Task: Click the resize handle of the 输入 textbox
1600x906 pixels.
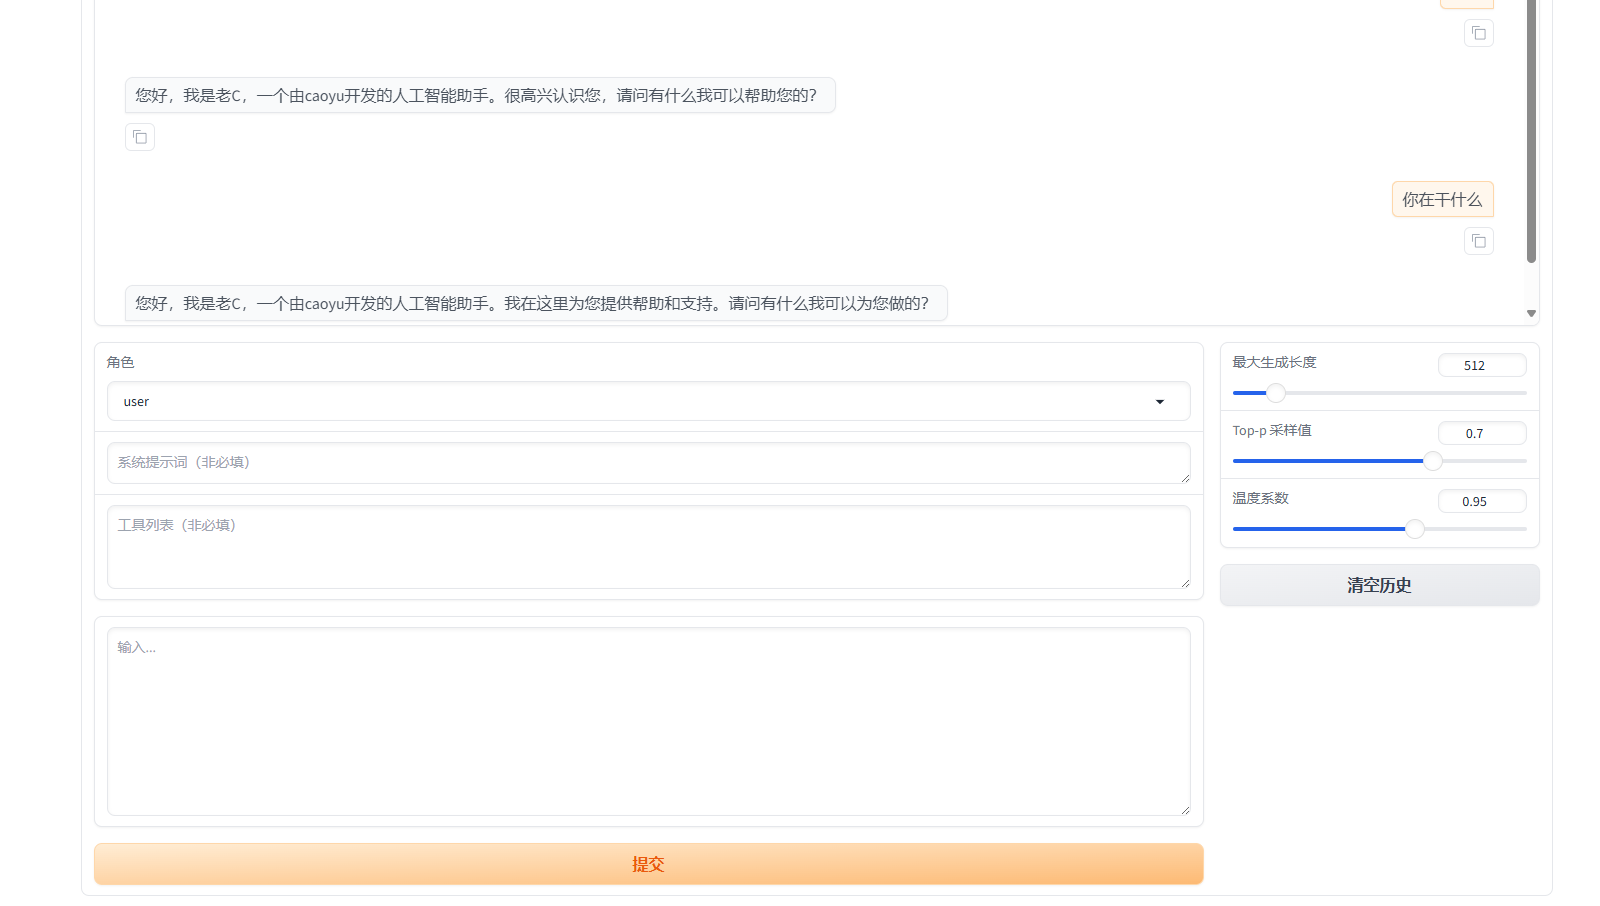Action: pos(1185,810)
